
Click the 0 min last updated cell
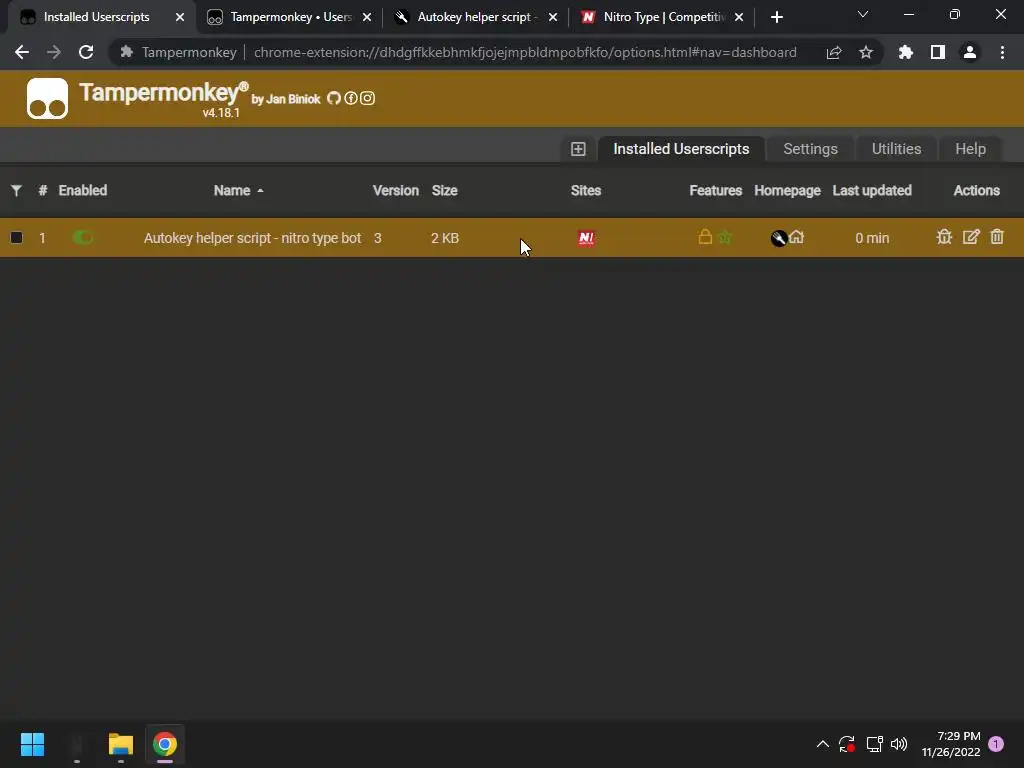coord(872,238)
